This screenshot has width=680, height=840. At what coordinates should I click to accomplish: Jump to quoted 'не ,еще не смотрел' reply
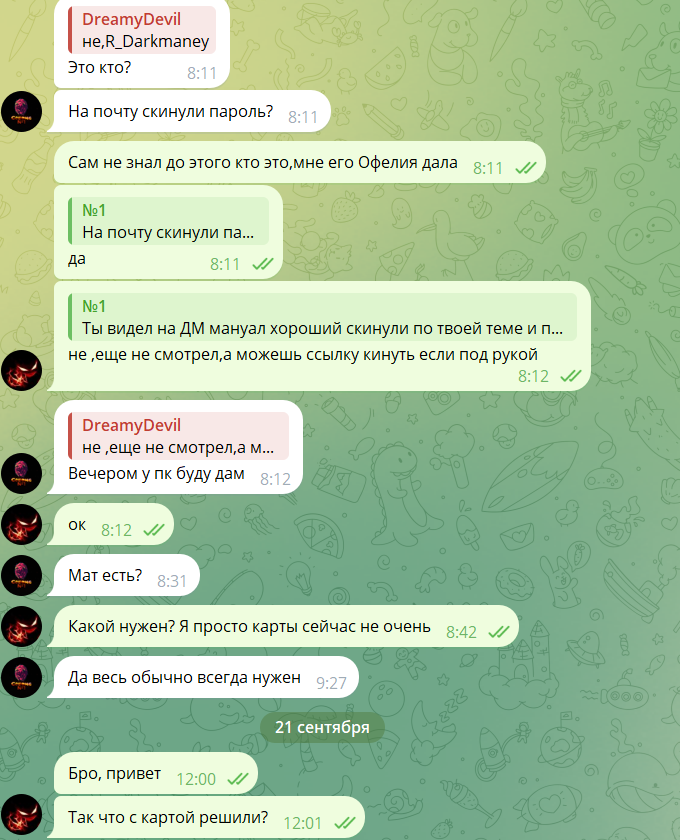tap(178, 436)
